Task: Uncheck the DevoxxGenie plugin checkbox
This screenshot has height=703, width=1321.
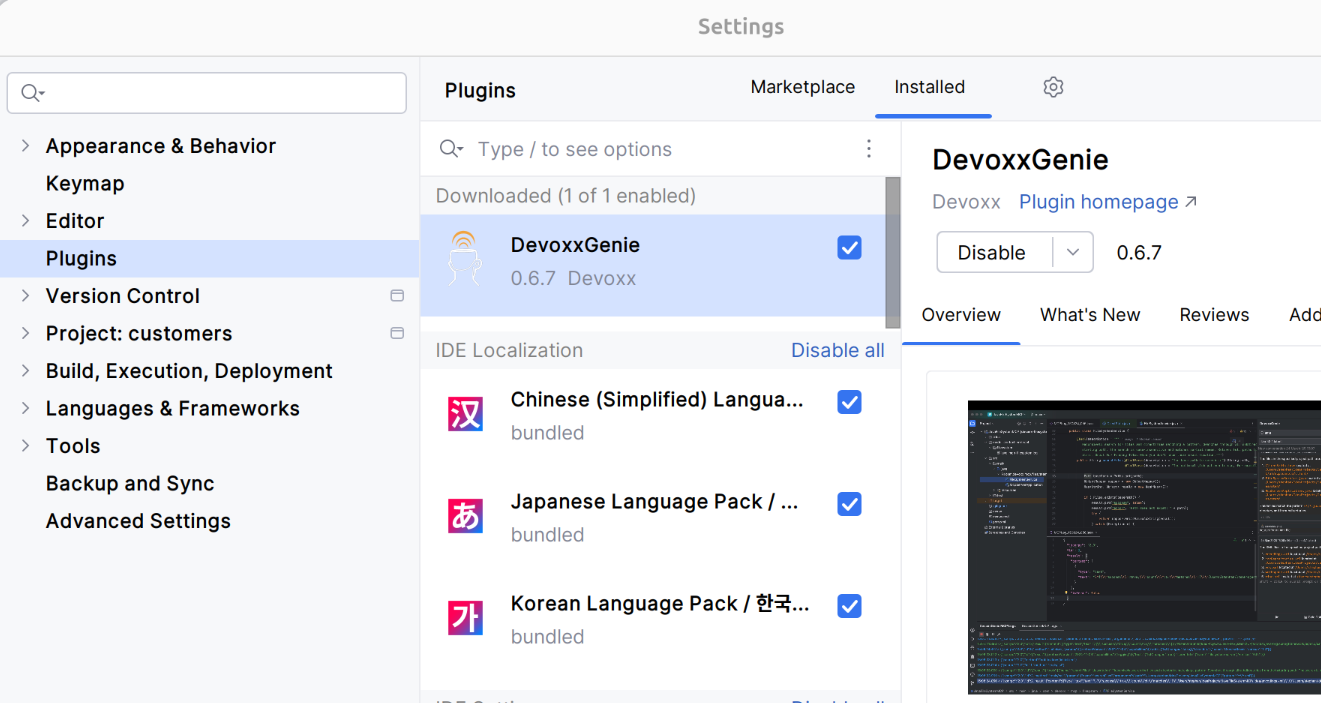Action: pyautogui.click(x=849, y=247)
